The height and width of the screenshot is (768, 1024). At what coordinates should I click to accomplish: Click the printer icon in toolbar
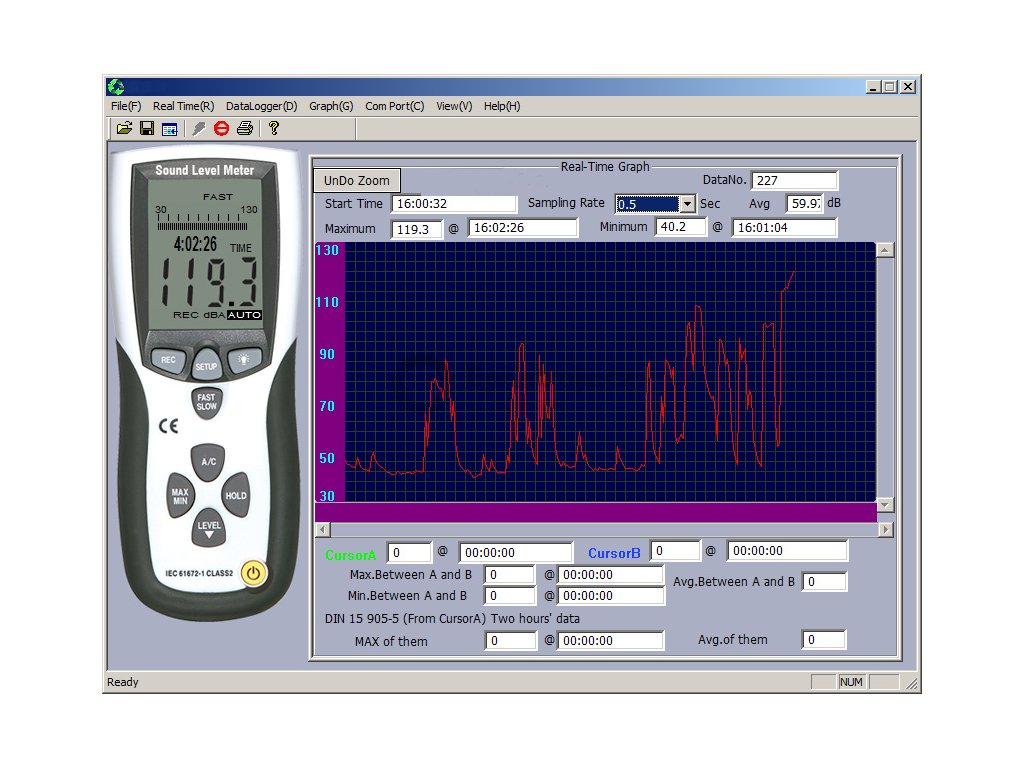point(245,128)
